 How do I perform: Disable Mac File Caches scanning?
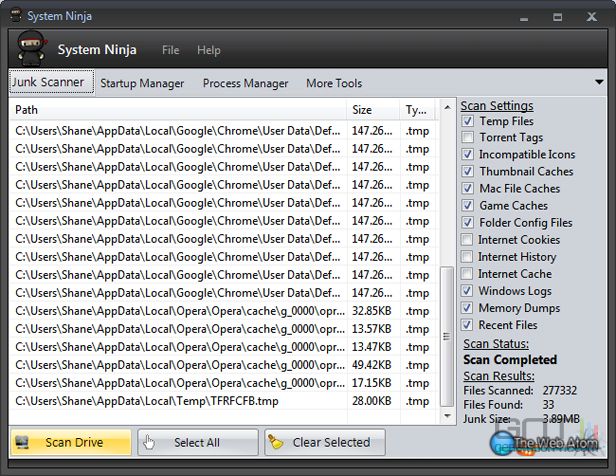coord(468,189)
